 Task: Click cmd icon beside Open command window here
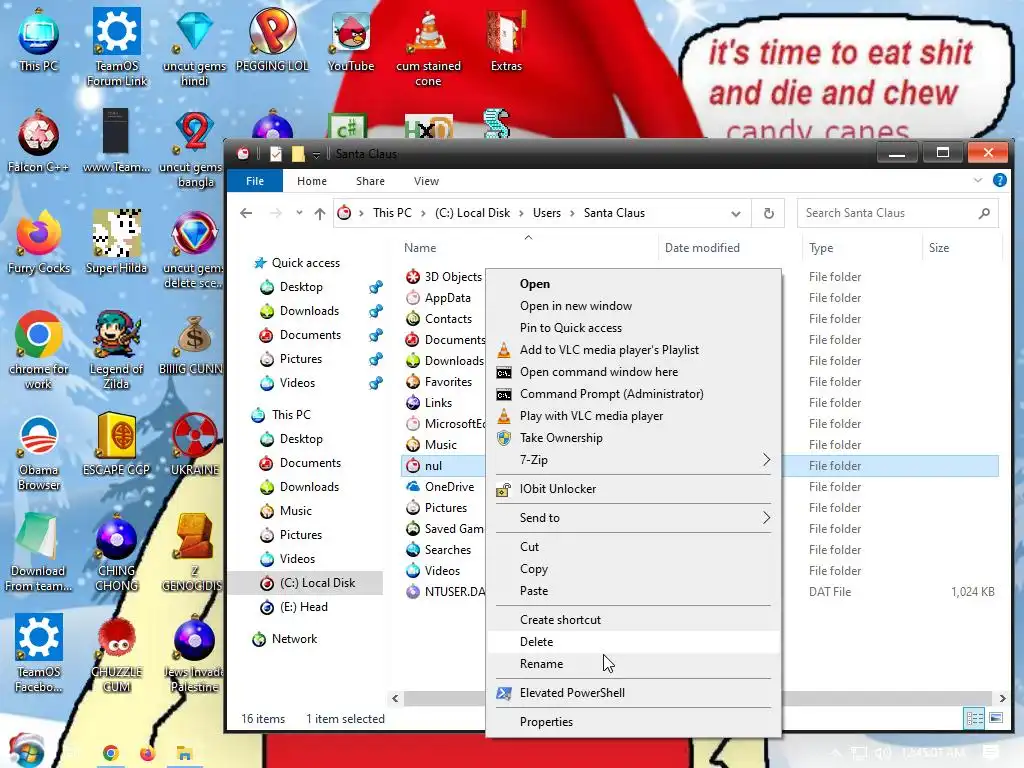(504, 372)
